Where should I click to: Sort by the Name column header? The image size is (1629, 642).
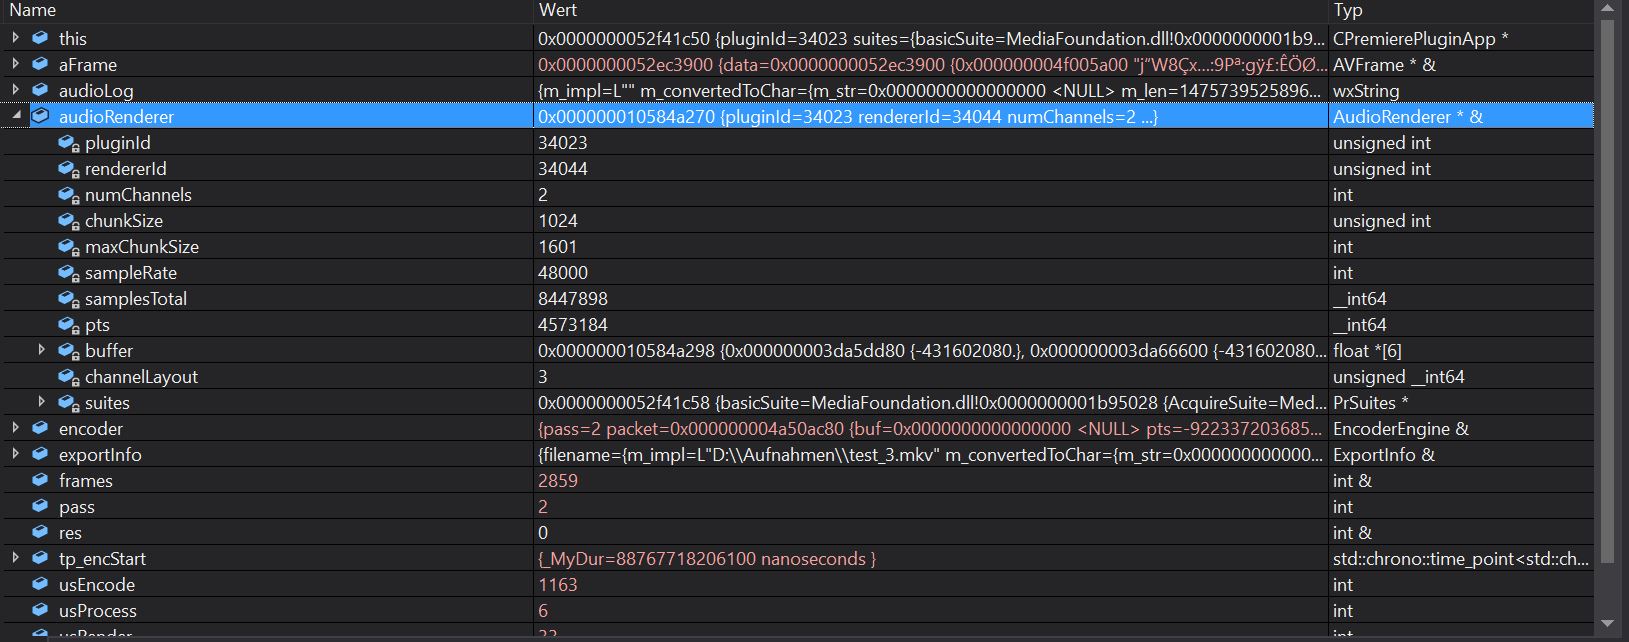pos(33,10)
